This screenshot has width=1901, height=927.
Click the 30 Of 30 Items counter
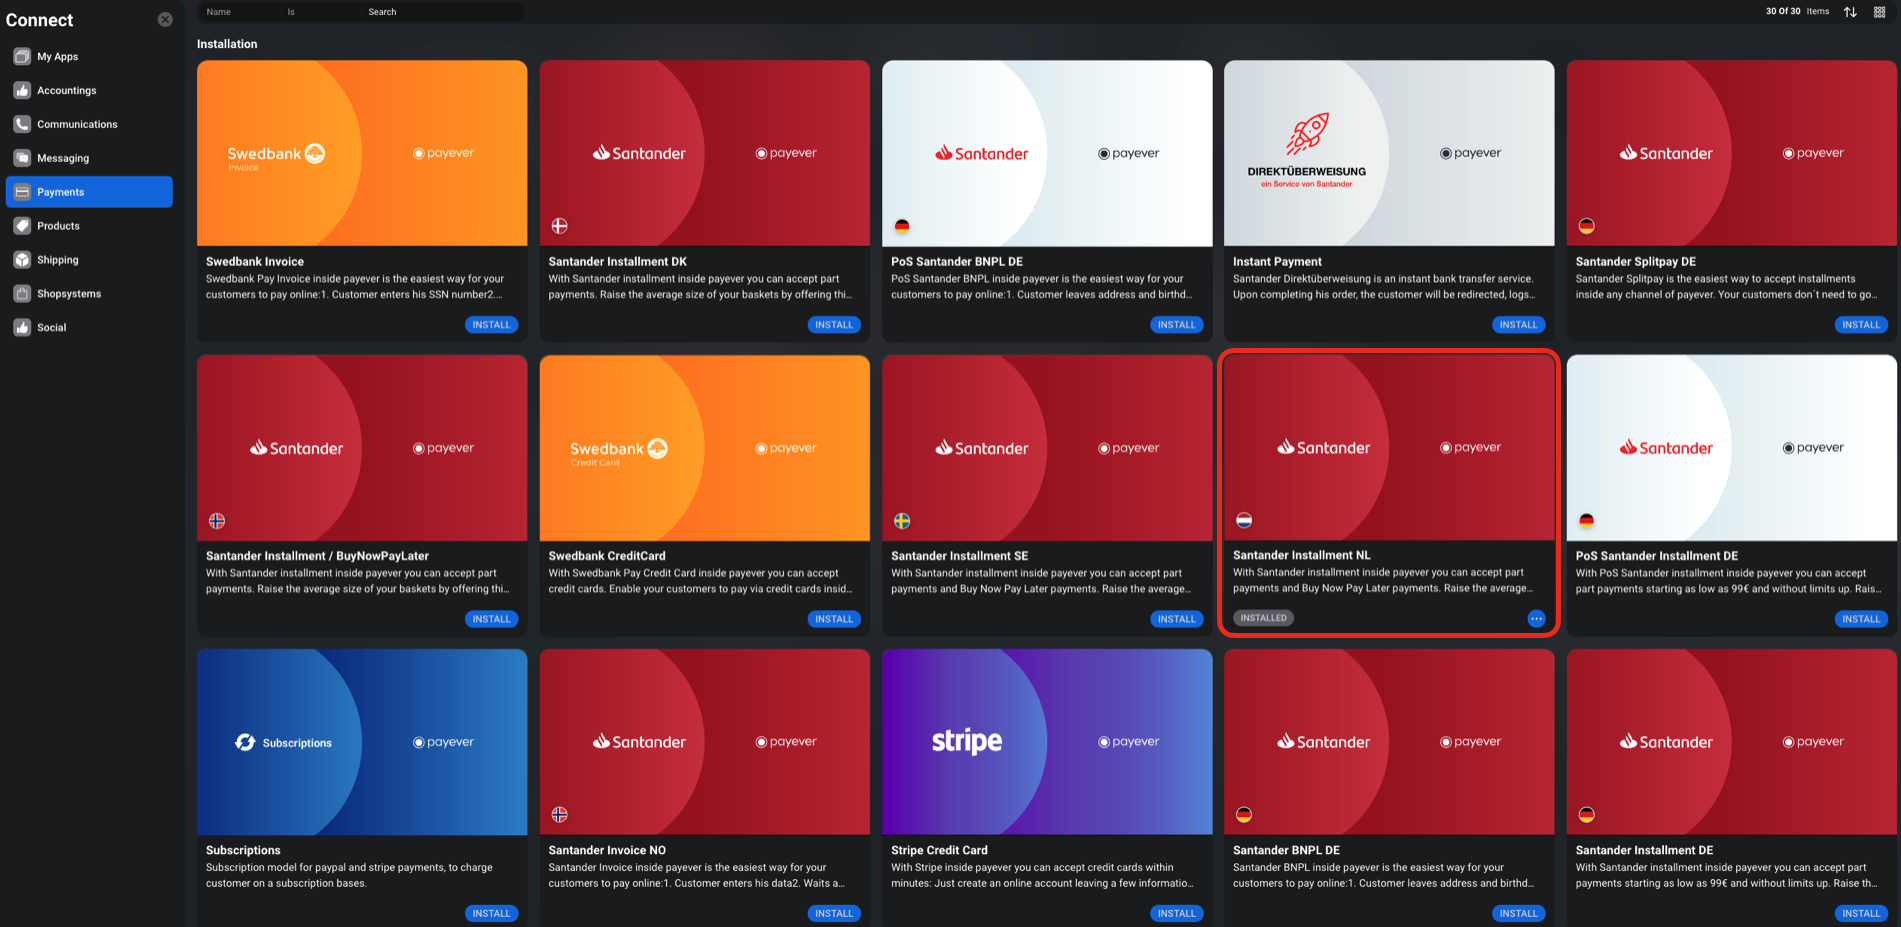click(x=1797, y=11)
